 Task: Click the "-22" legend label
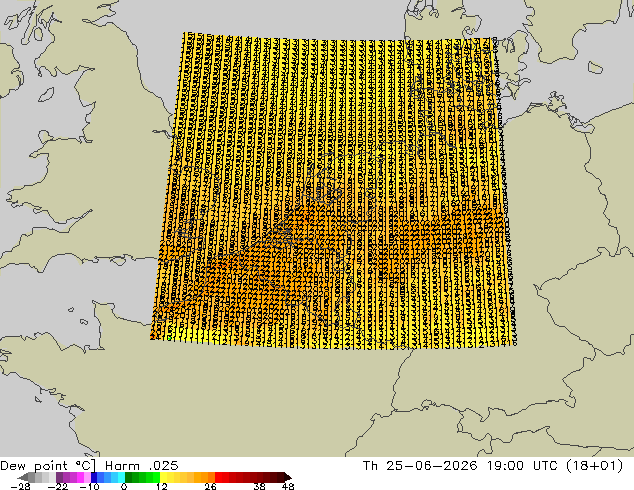[x=58, y=486]
